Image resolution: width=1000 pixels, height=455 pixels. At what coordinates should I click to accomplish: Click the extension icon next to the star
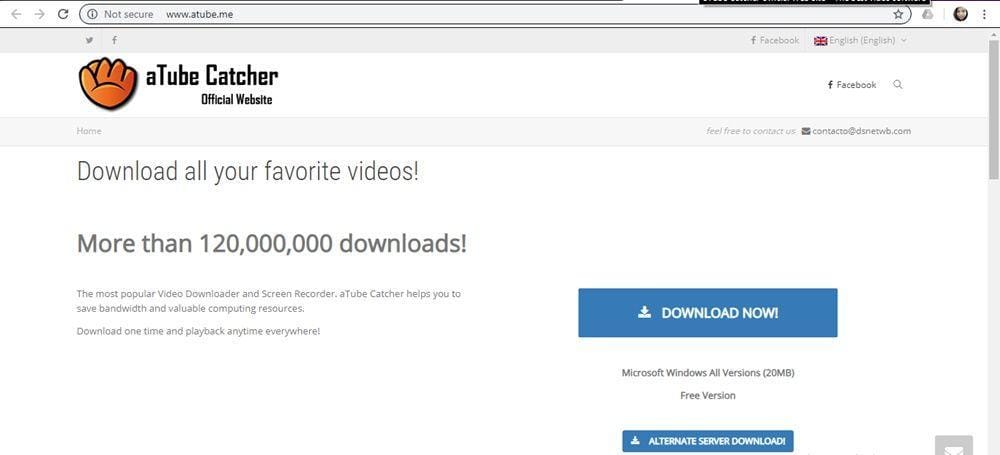(x=928, y=15)
